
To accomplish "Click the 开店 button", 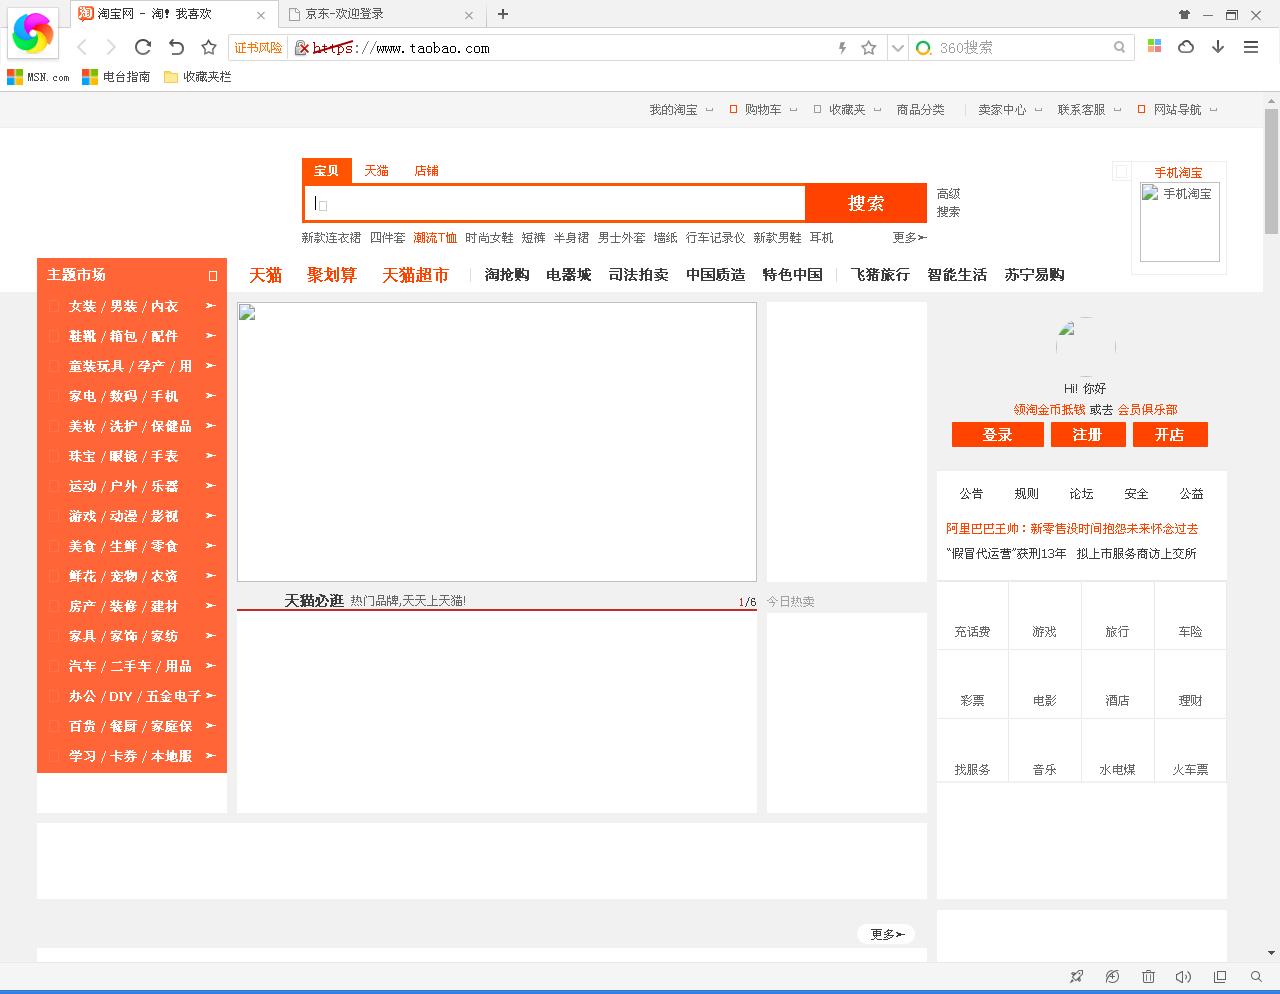I will [1170, 435].
